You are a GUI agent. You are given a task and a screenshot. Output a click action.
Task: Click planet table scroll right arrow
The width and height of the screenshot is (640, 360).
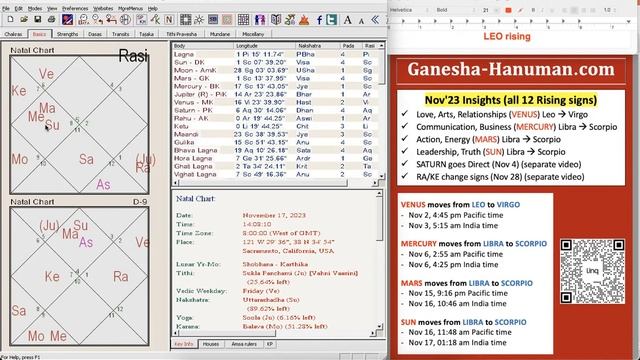pos(374,183)
